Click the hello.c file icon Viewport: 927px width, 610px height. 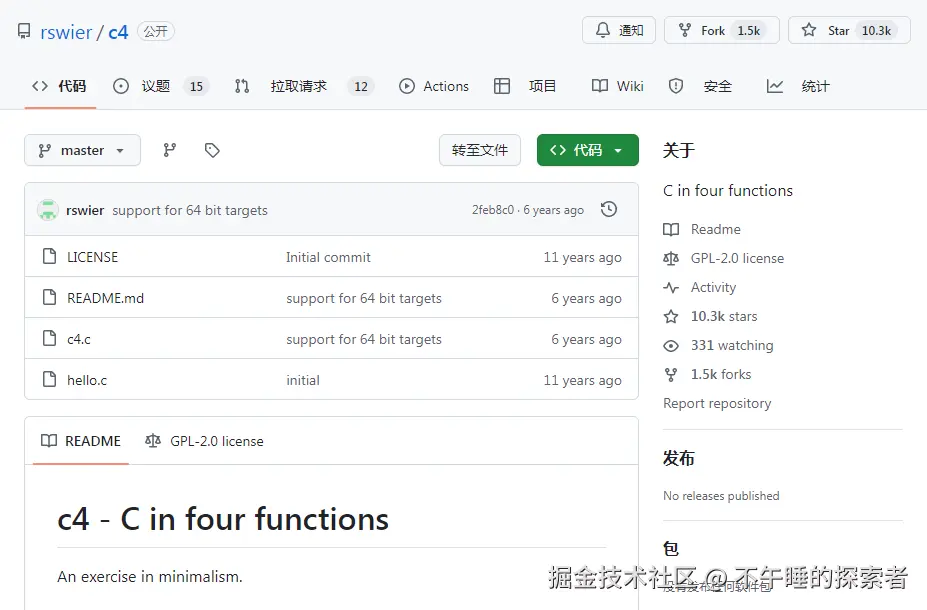point(50,379)
